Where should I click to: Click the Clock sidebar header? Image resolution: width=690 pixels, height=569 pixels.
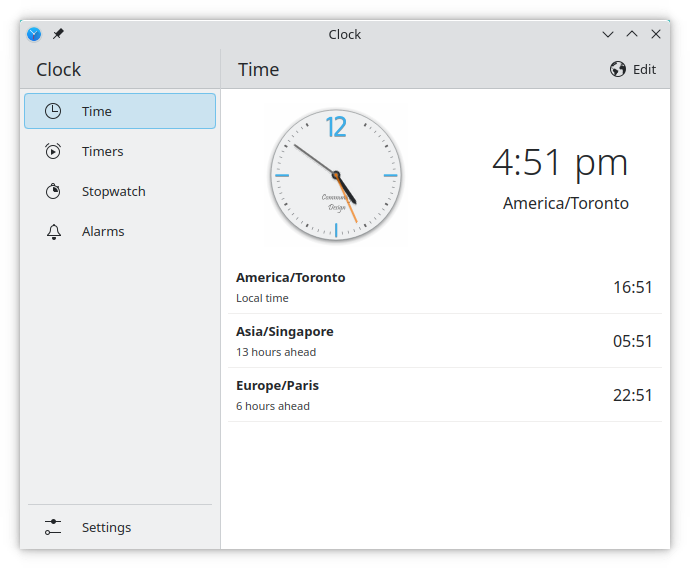click(59, 69)
